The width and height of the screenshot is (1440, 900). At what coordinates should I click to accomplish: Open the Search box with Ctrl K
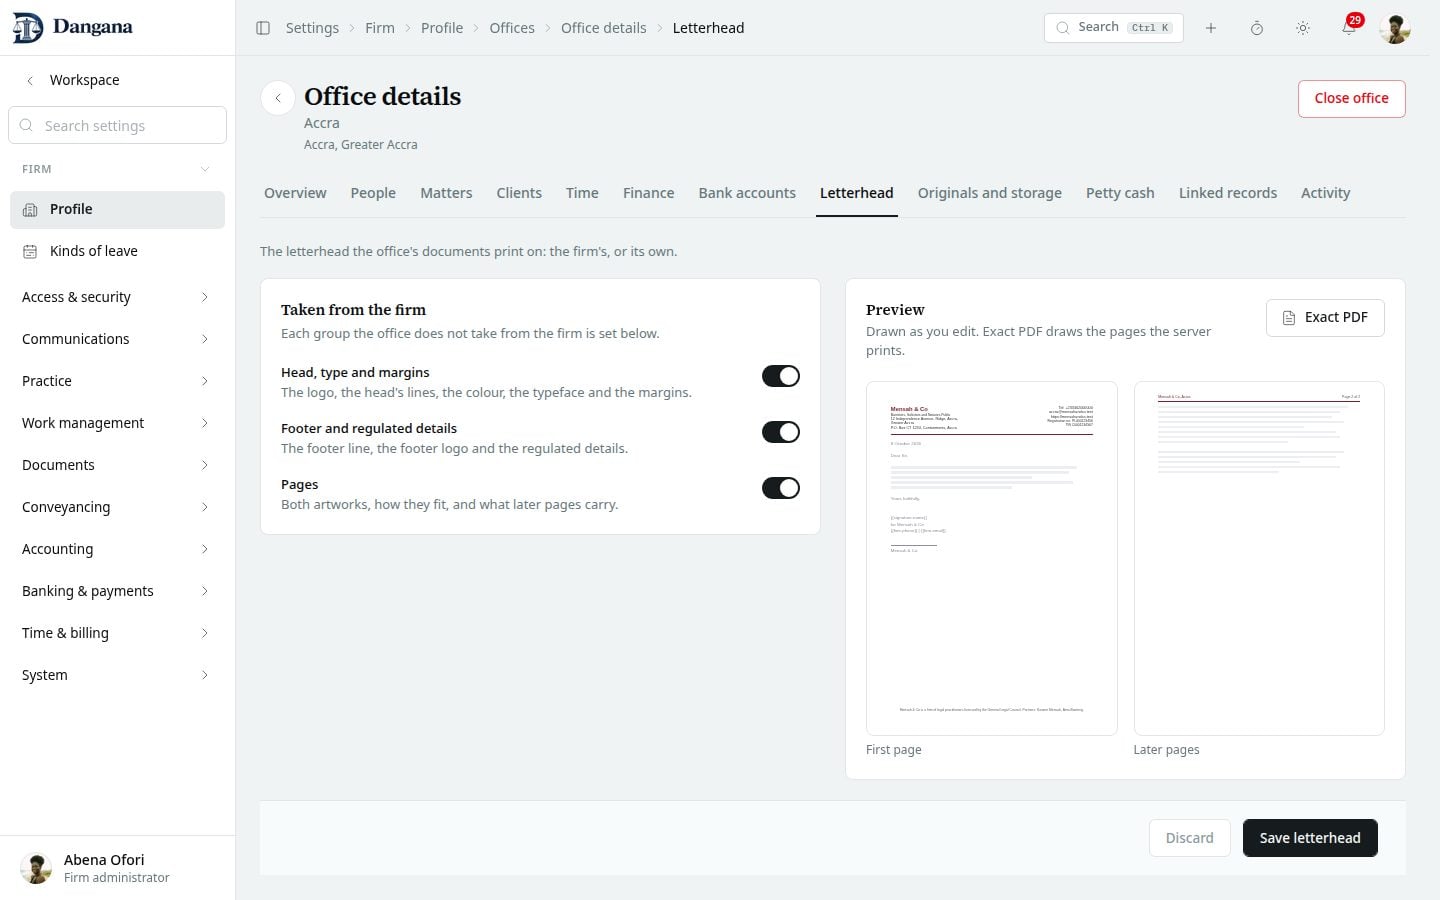pyautogui.click(x=1114, y=28)
